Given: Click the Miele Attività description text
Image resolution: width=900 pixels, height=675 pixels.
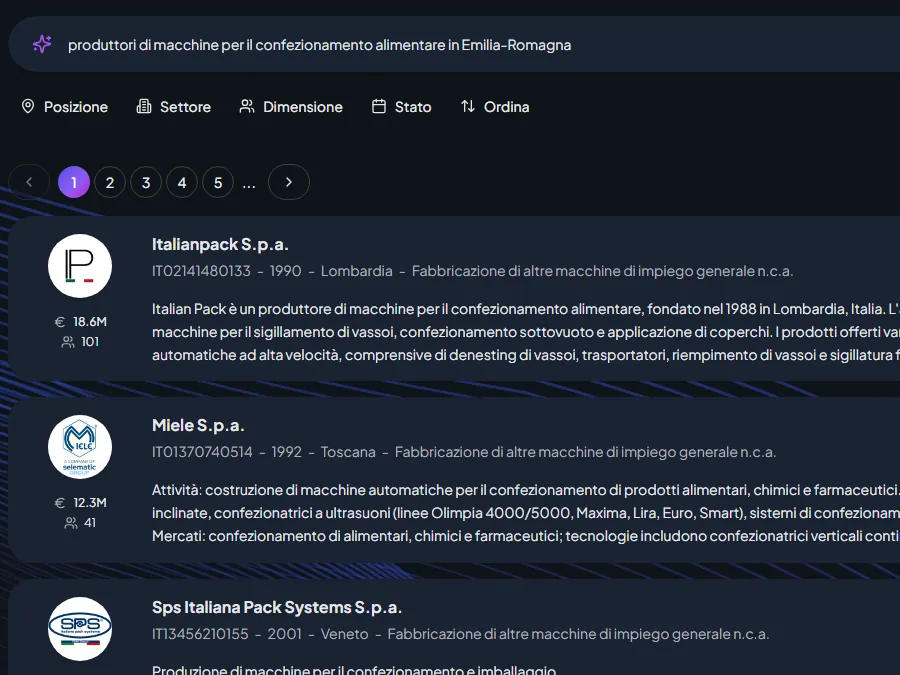Looking at the screenshot, I should 526,513.
